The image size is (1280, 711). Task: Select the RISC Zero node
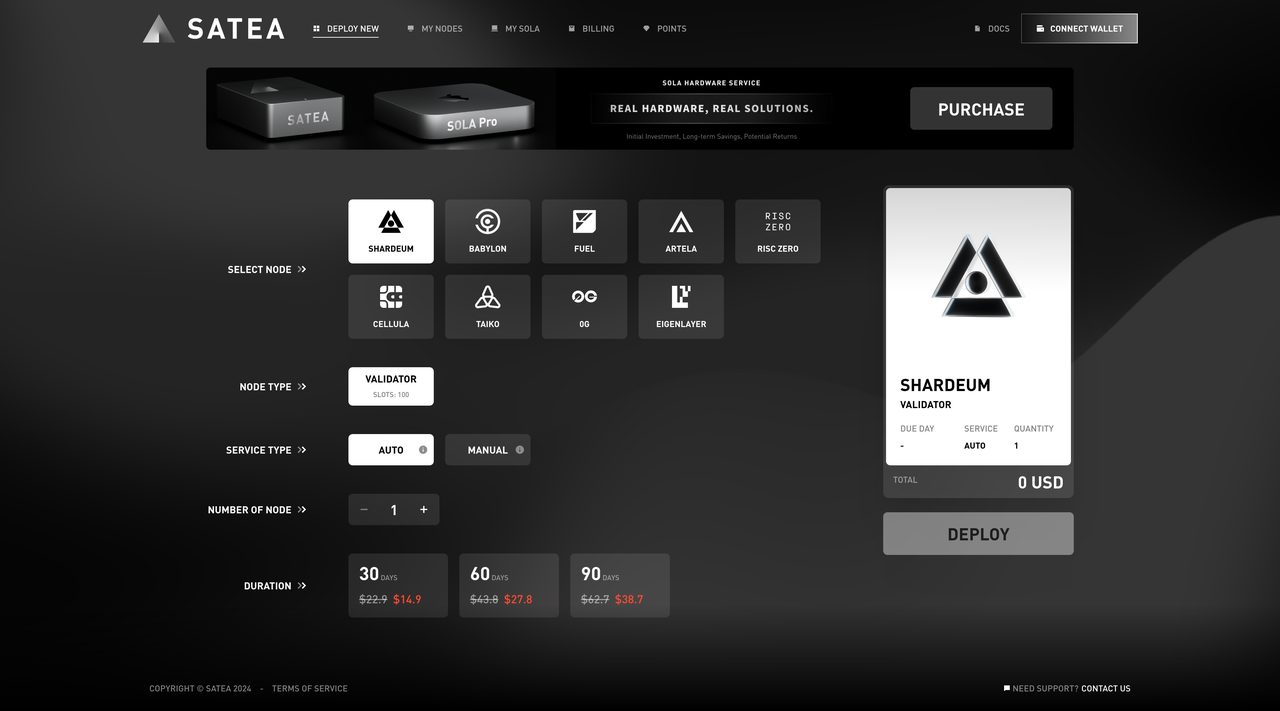pos(777,231)
